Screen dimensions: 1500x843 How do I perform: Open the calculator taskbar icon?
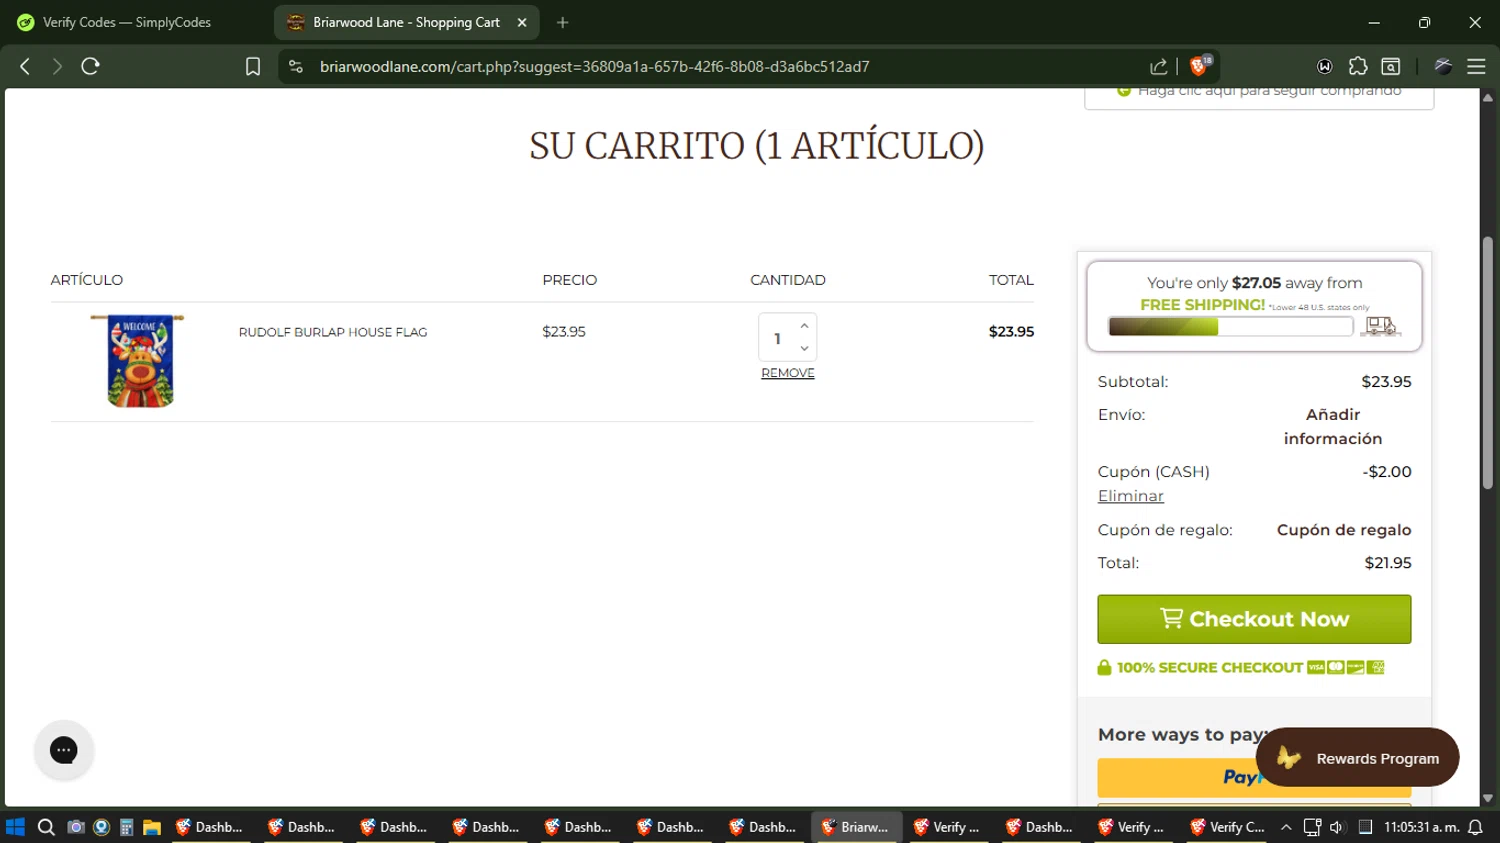coord(126,827)
